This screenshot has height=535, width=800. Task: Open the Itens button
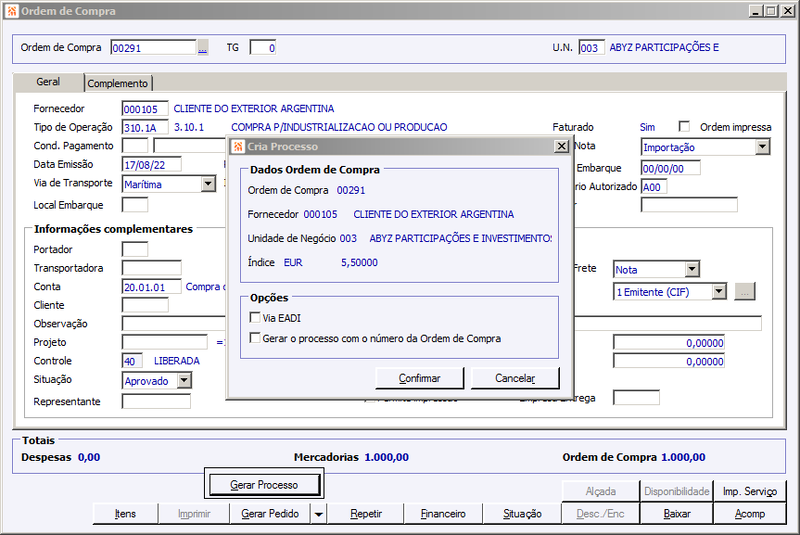[126, 514]
